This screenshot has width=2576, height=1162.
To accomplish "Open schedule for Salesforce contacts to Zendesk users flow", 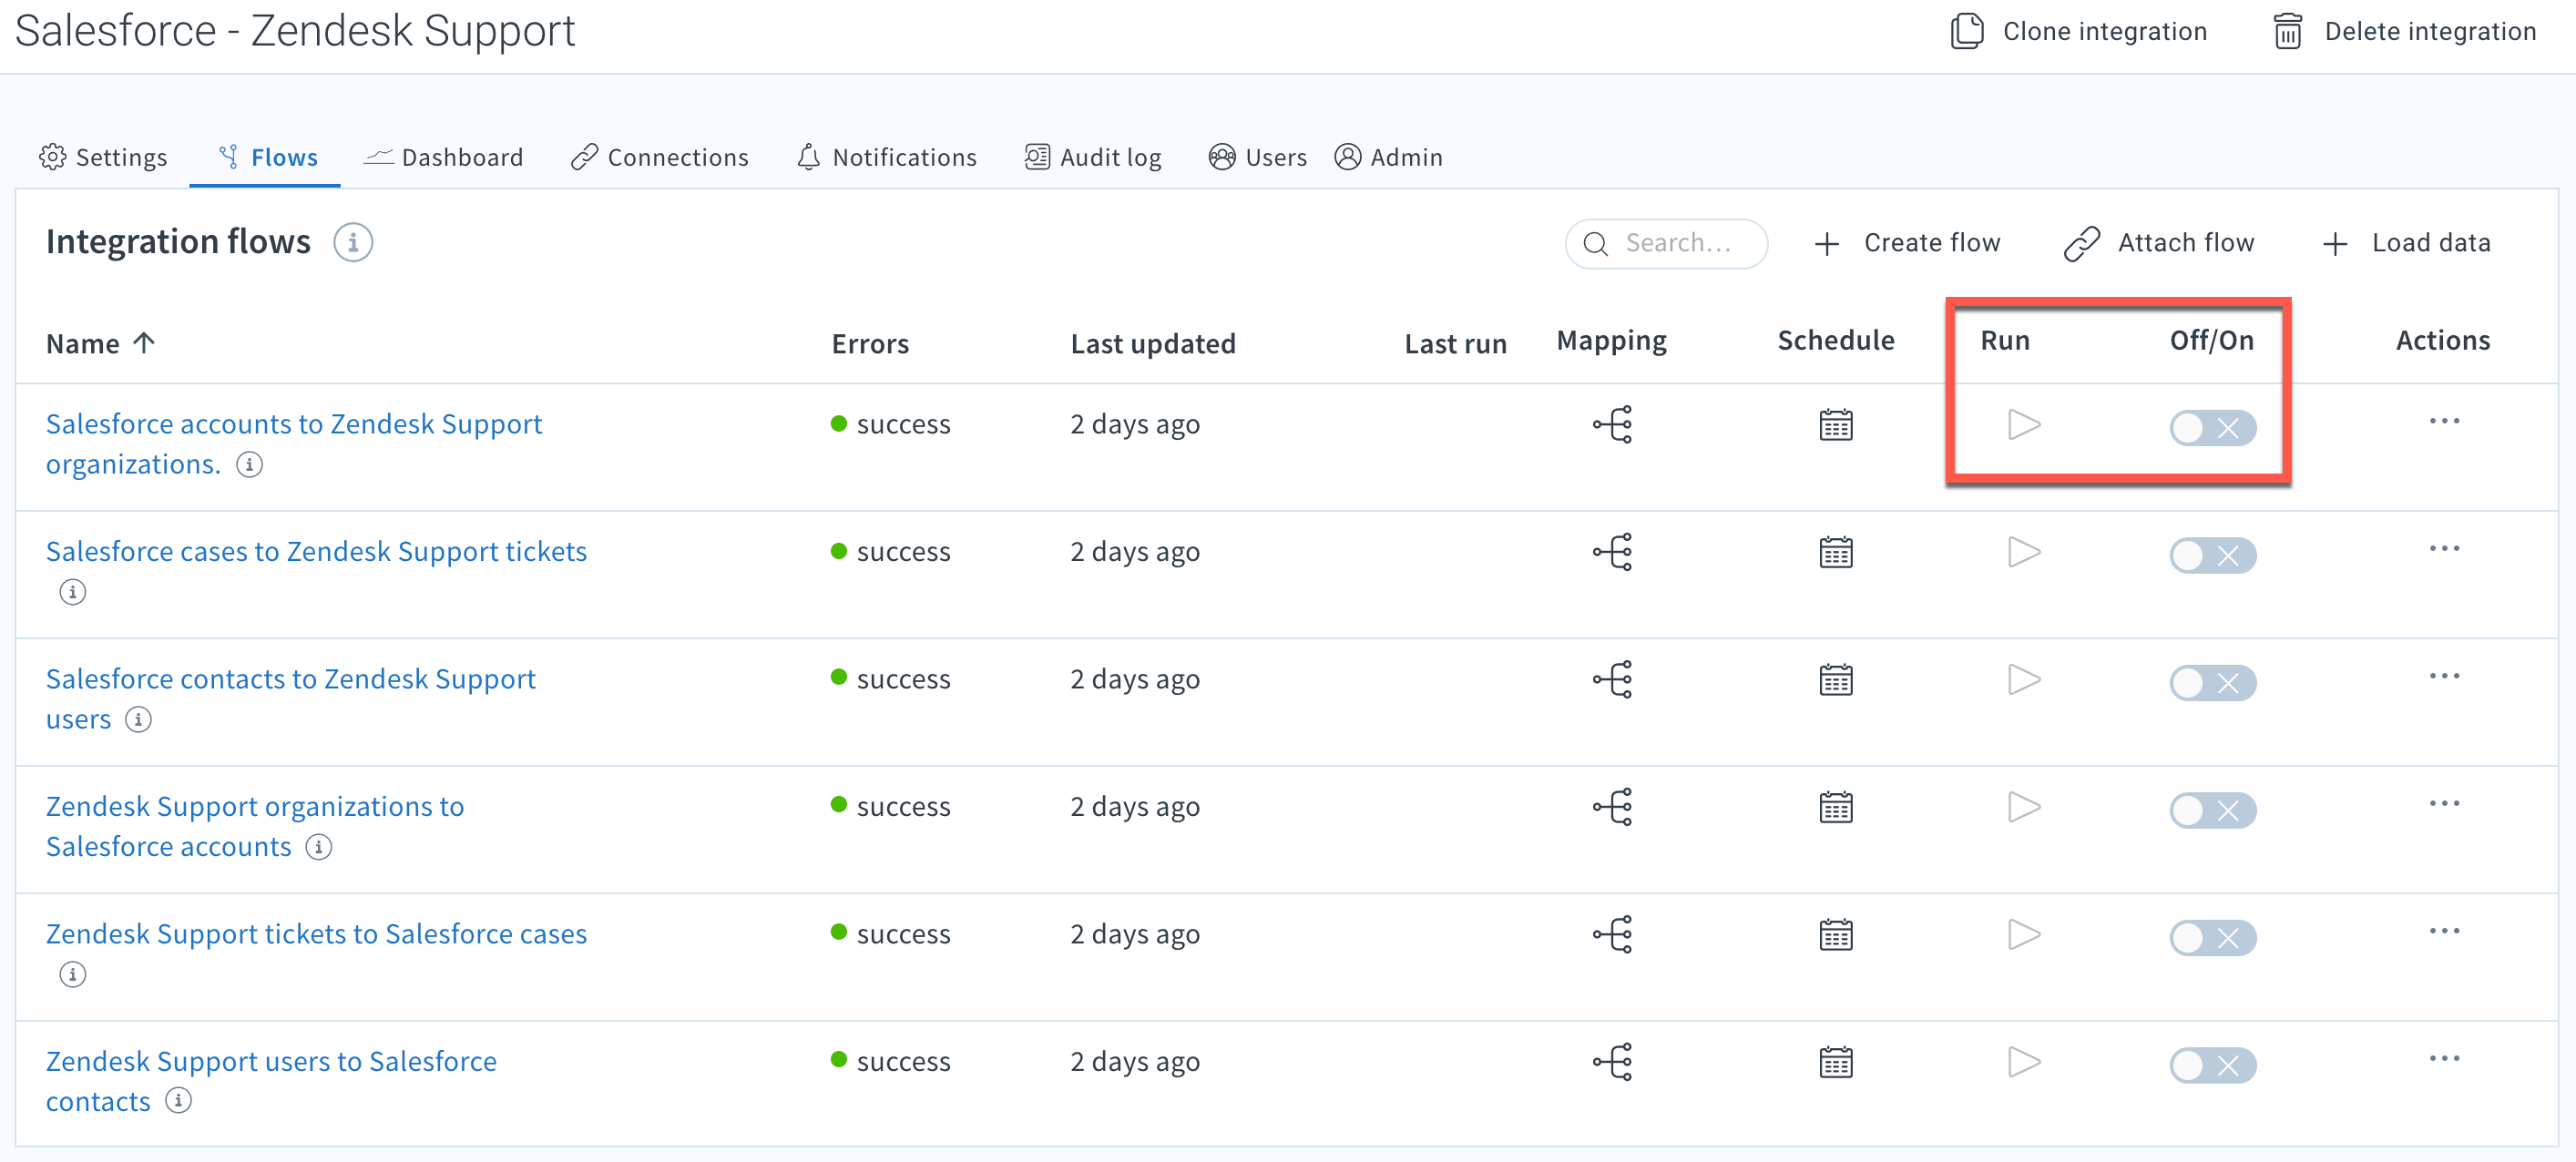I will point(1836,680).
